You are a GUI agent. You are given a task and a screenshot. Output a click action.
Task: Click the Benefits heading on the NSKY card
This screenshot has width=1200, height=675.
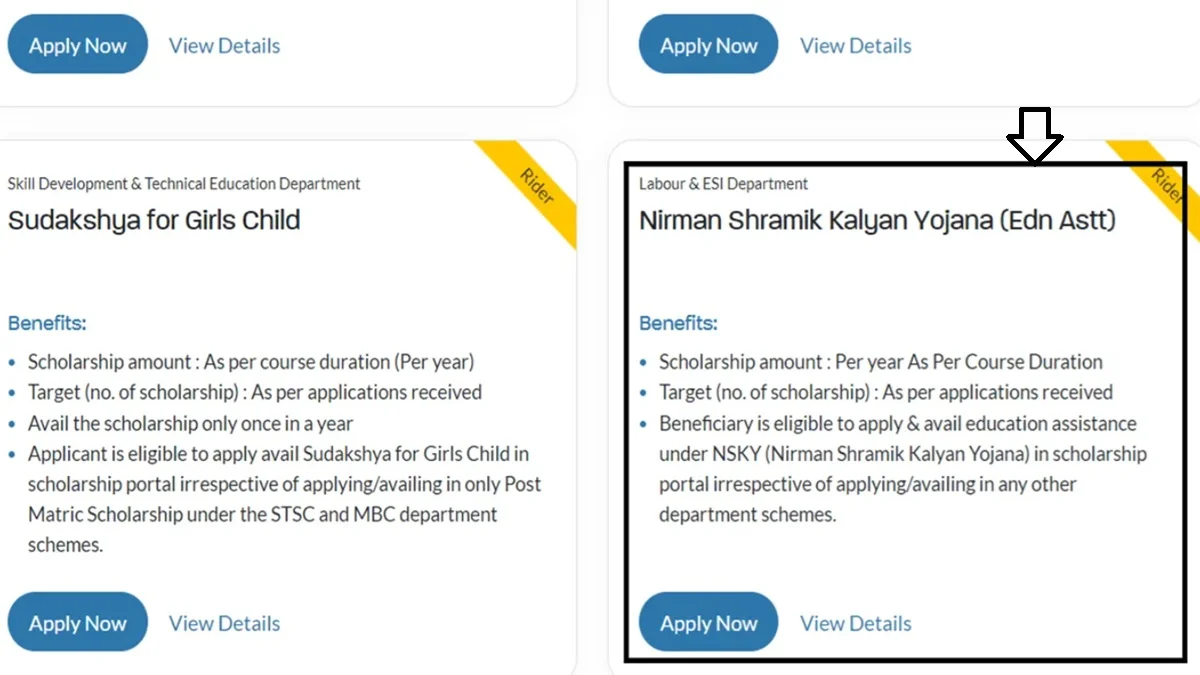[x=678, y=323]
